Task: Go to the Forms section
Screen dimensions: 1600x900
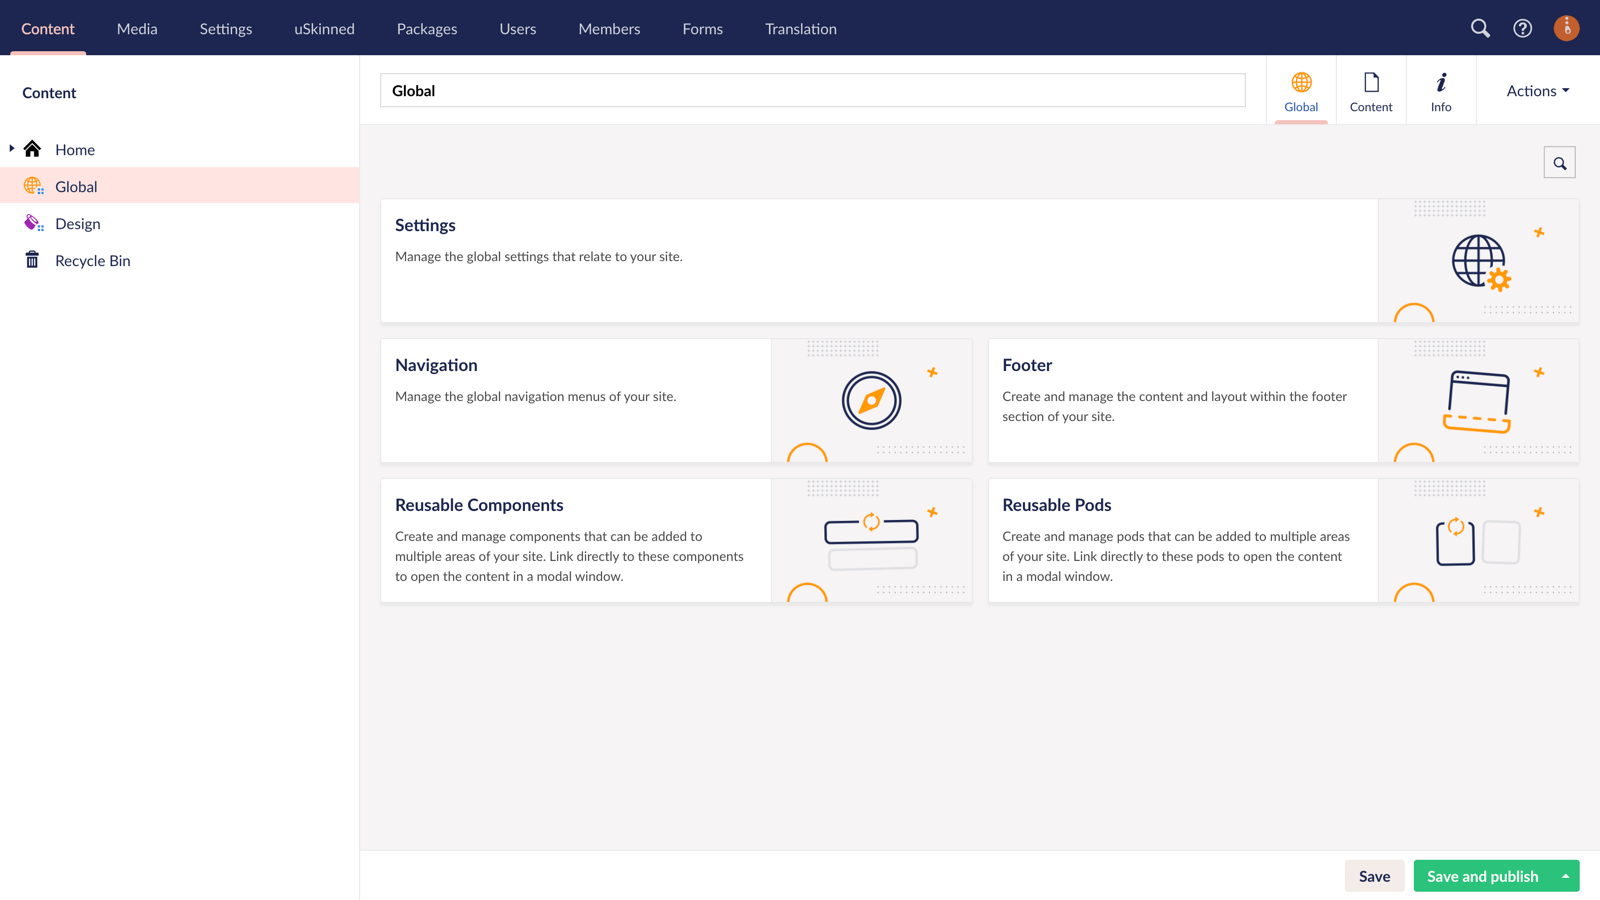Action: click(702, 28)
